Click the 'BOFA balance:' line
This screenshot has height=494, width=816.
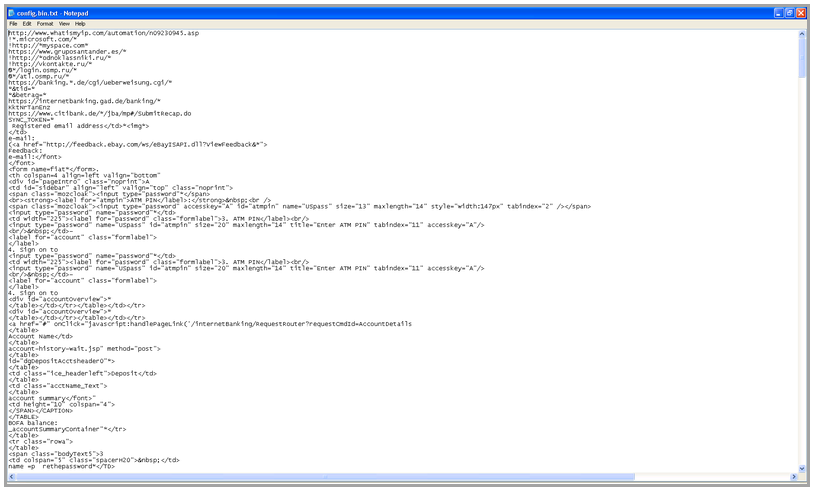(33, 423)
